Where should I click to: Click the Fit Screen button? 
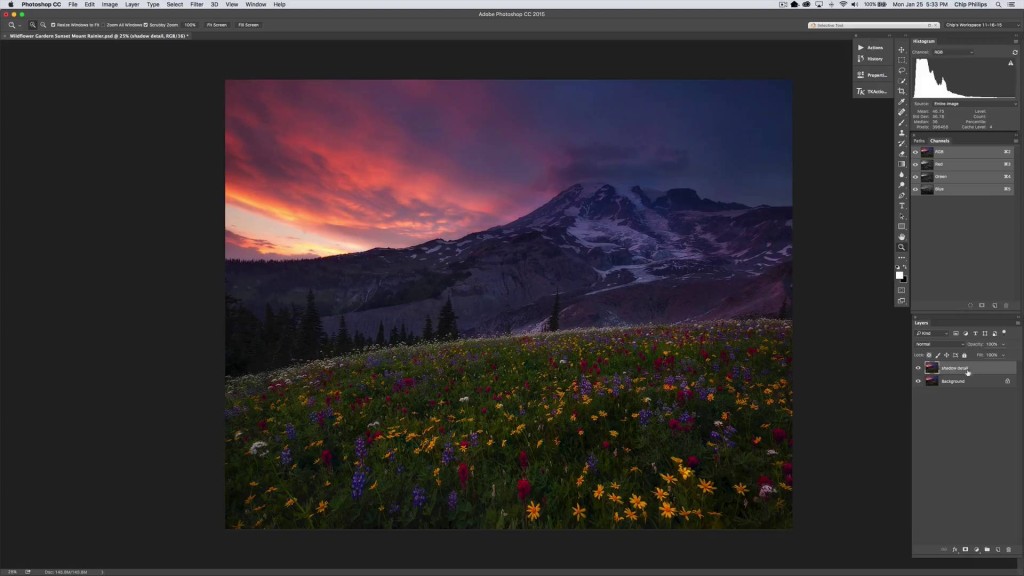[216, 24]
